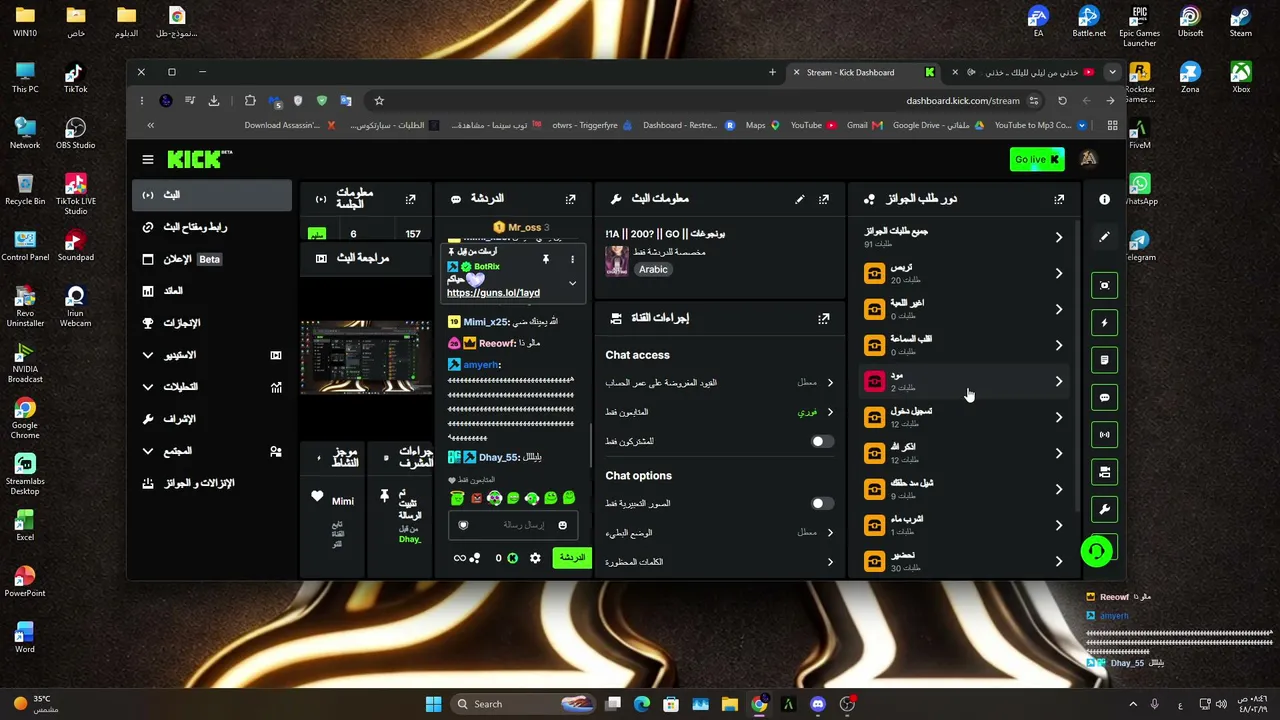Toggle the chat bubble widget icon
This screenshot has height=720, width=1280.
click(x=1105, y=397)
